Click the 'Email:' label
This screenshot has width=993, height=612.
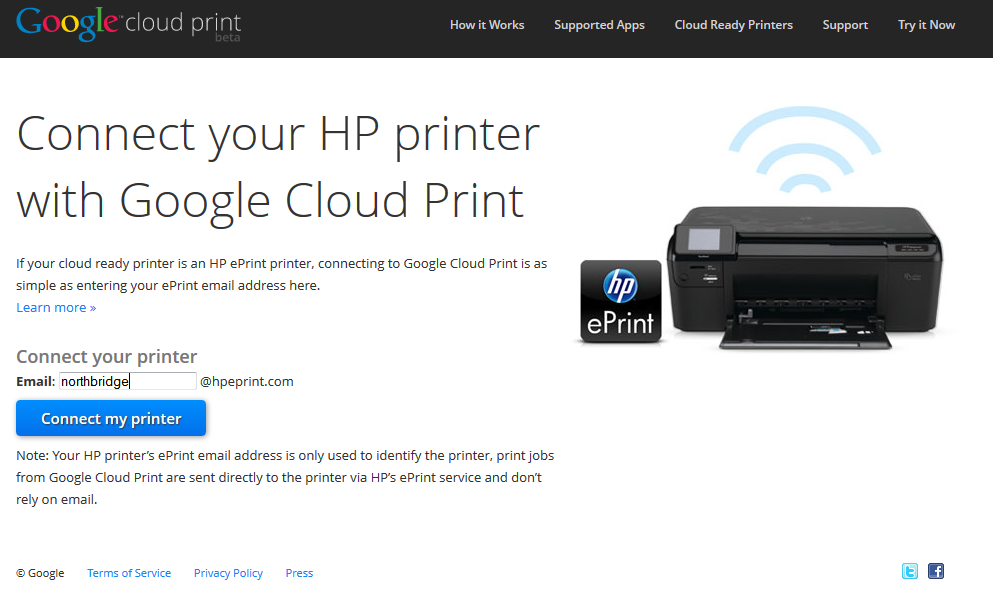click(35, 381)
